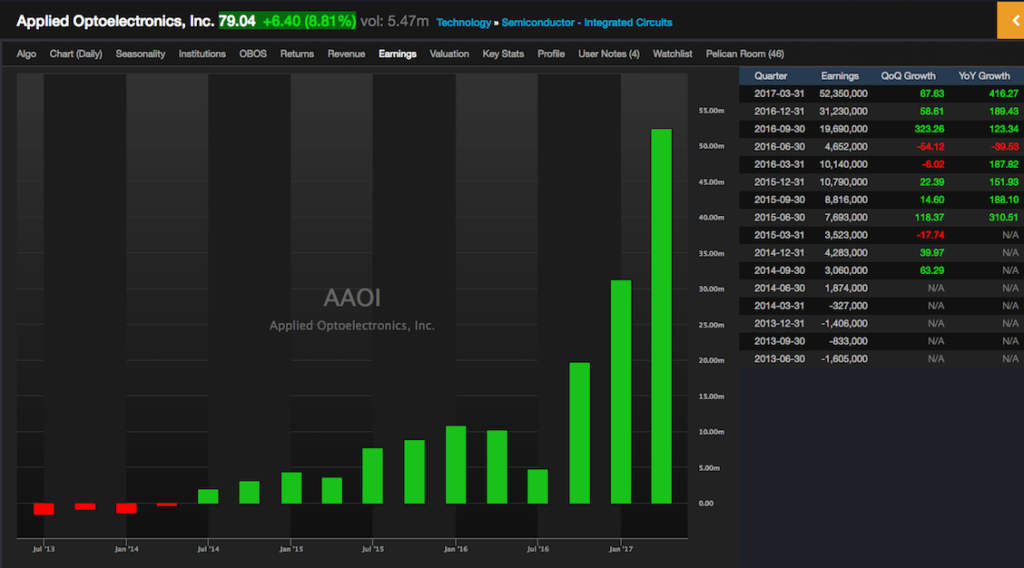
Task: Select the 2017-03-31 quarter row
Action: pyautogui.click(x=882, y=93)
